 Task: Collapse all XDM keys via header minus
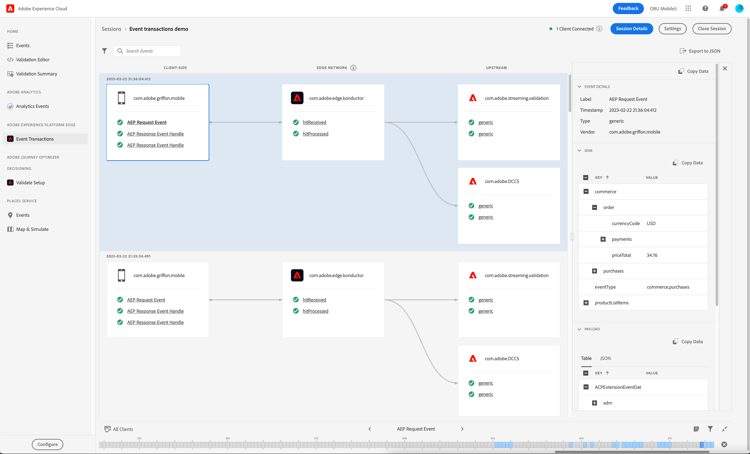point(585,177)
